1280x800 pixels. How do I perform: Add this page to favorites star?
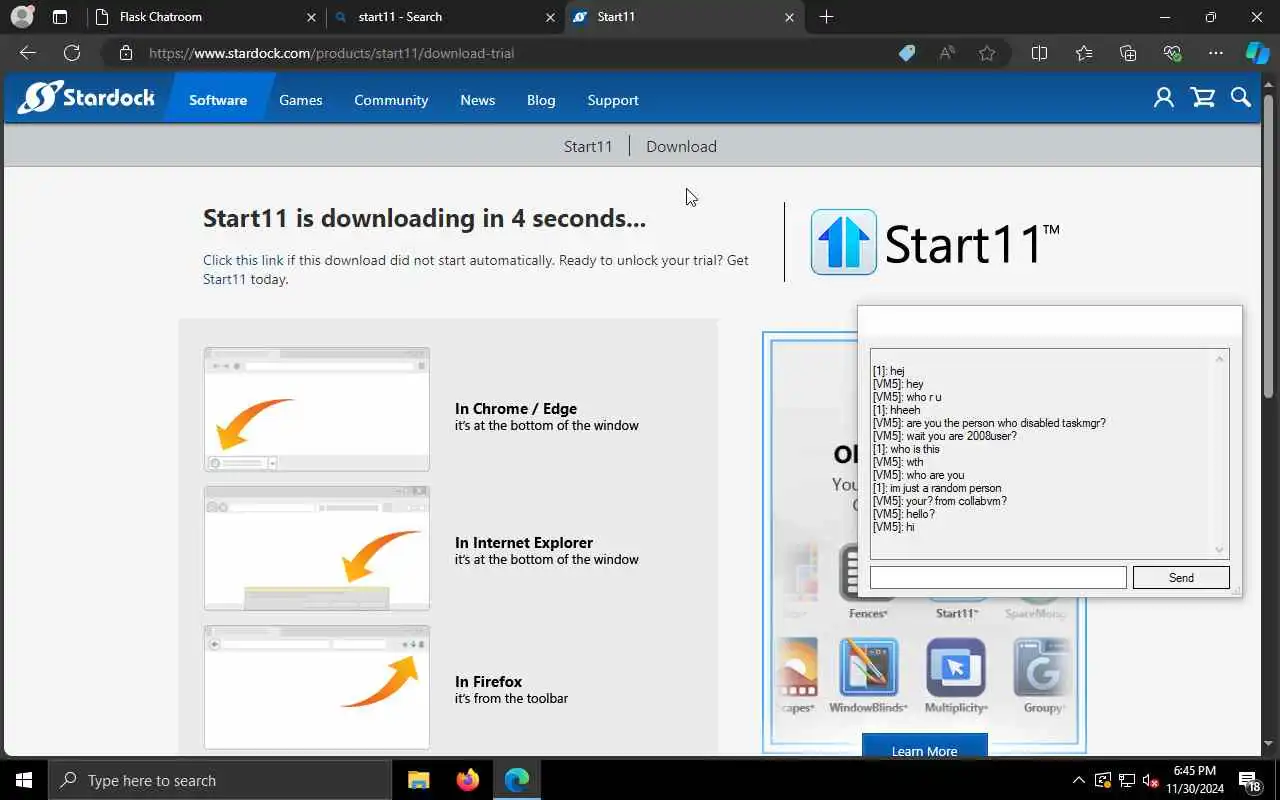pyautogui.click(x=987, y=53)
